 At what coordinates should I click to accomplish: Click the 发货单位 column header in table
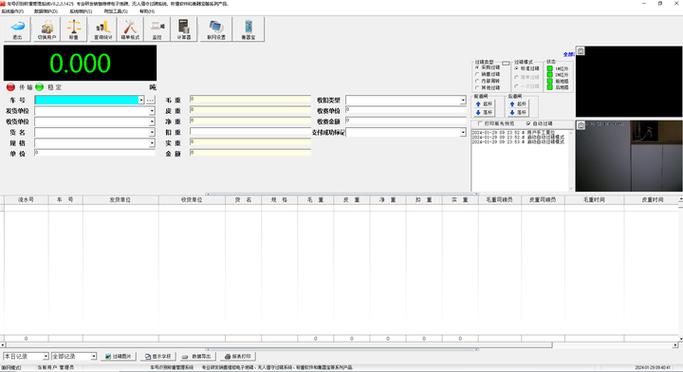tap(121, 200)
